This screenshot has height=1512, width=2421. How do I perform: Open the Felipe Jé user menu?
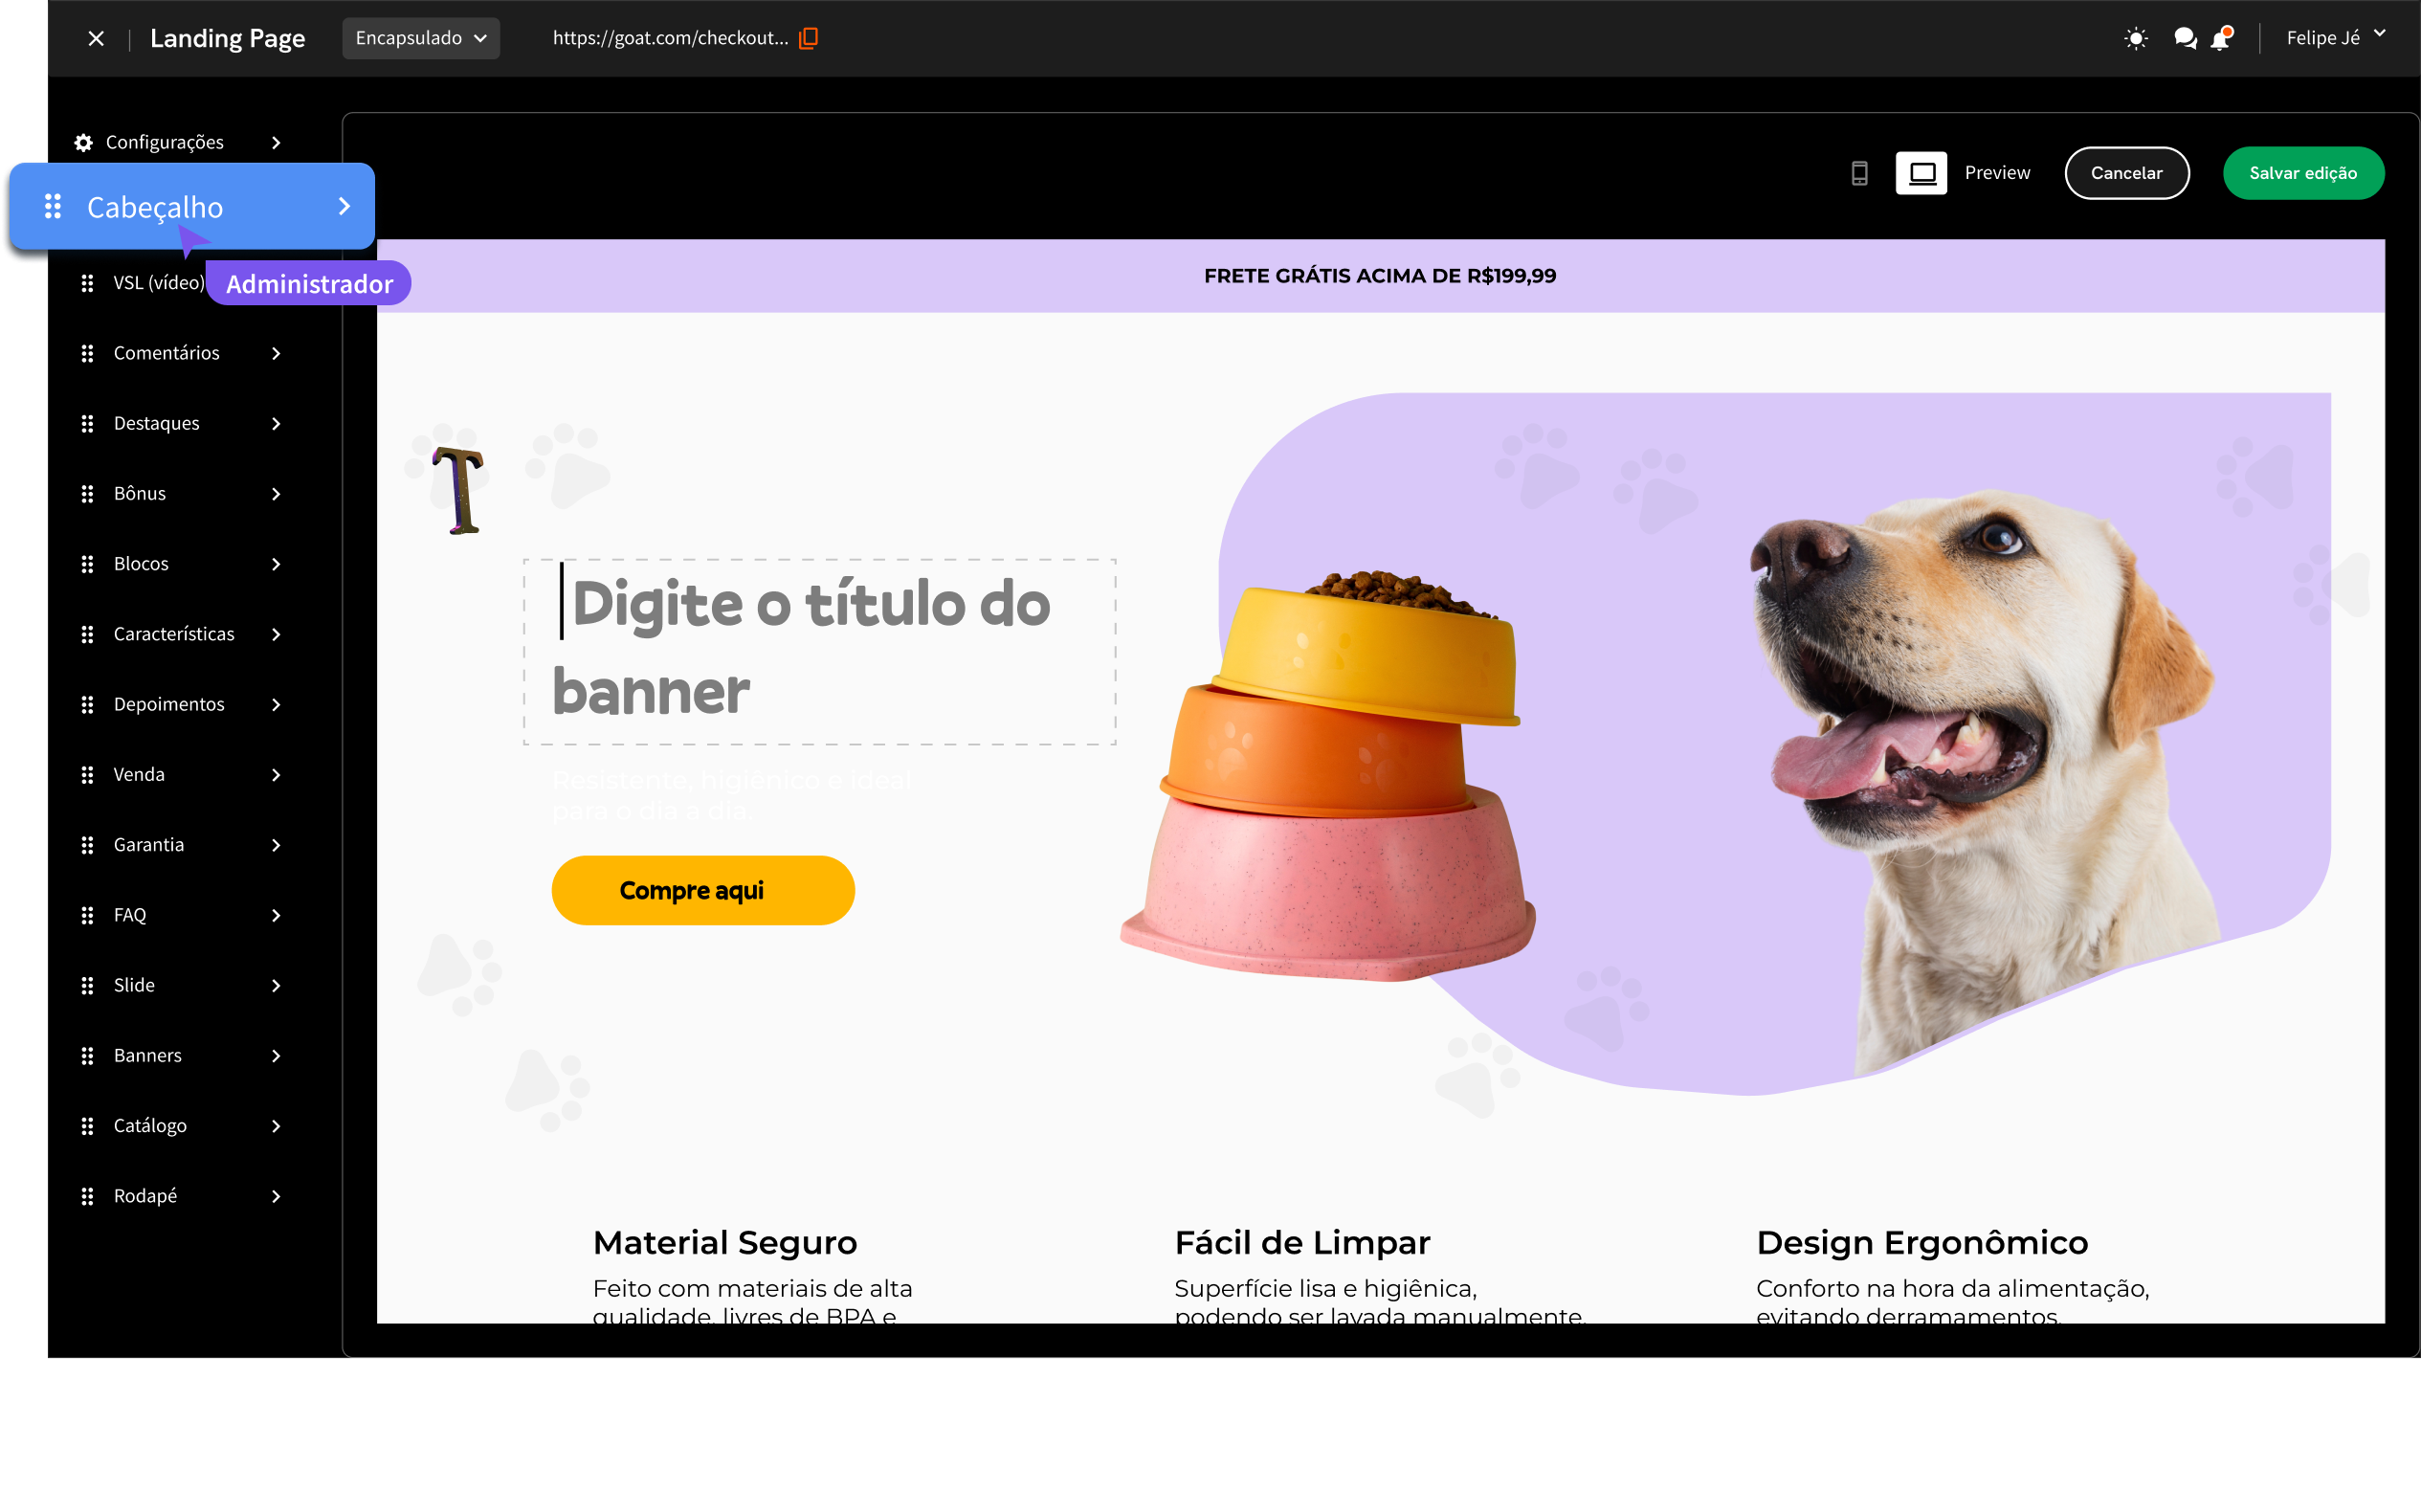[x=2335, y=38]
